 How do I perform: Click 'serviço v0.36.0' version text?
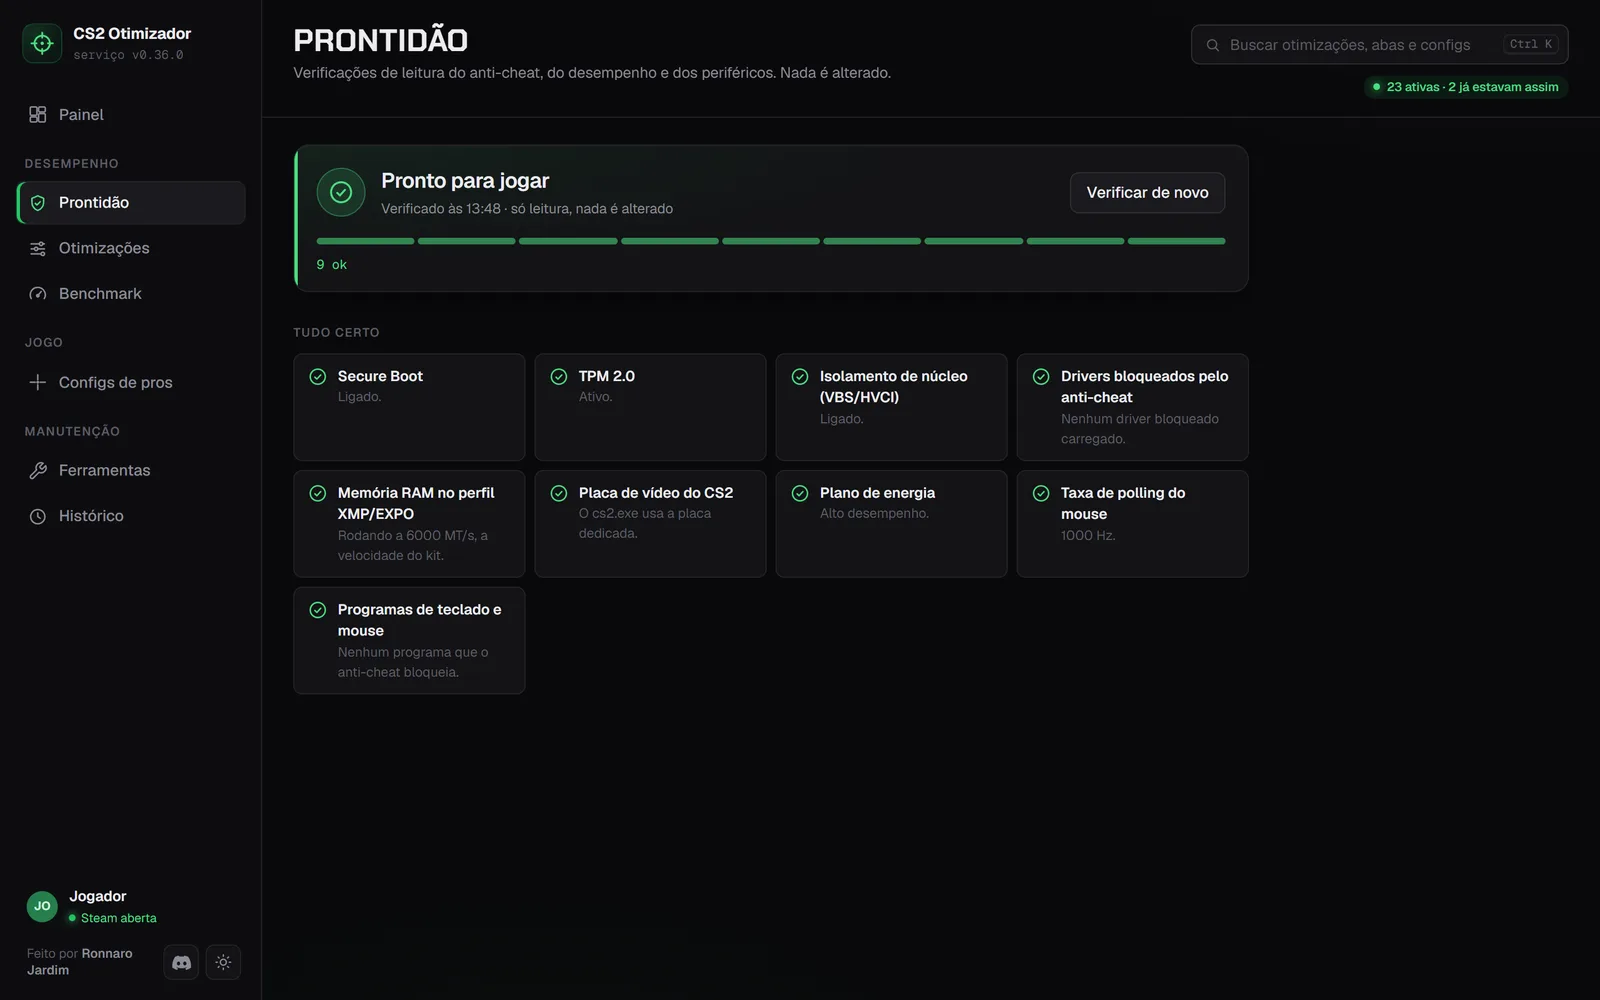(128, 55)
